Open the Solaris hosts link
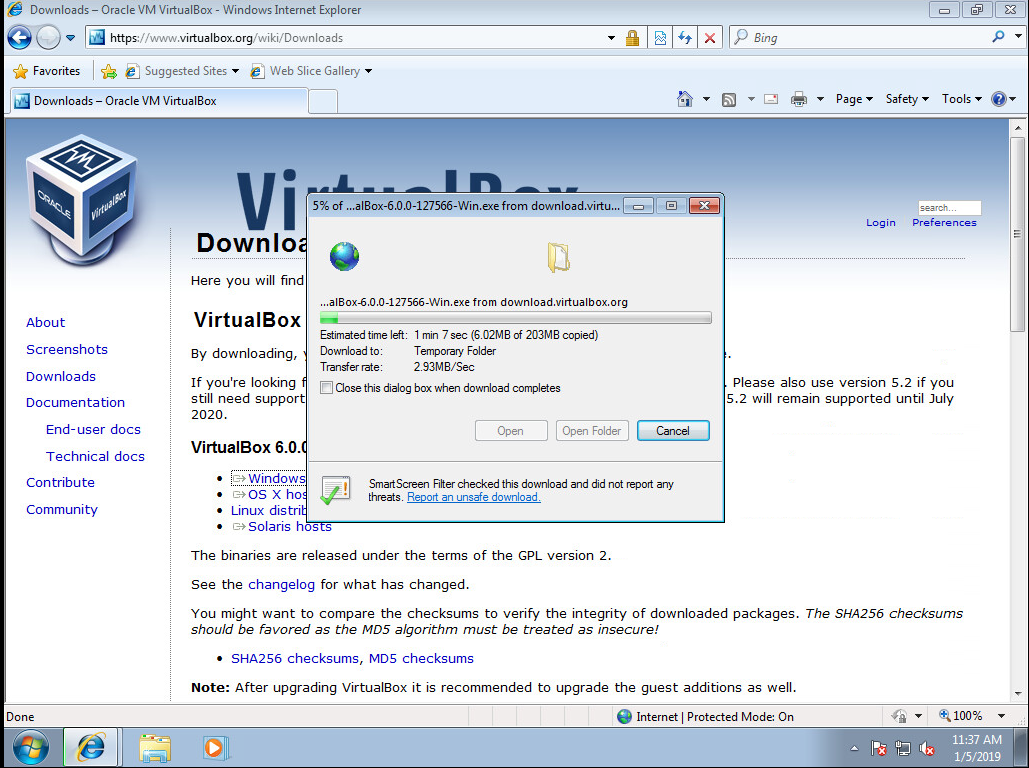The width and height of the screenshot is (1029, 768). 289,526
